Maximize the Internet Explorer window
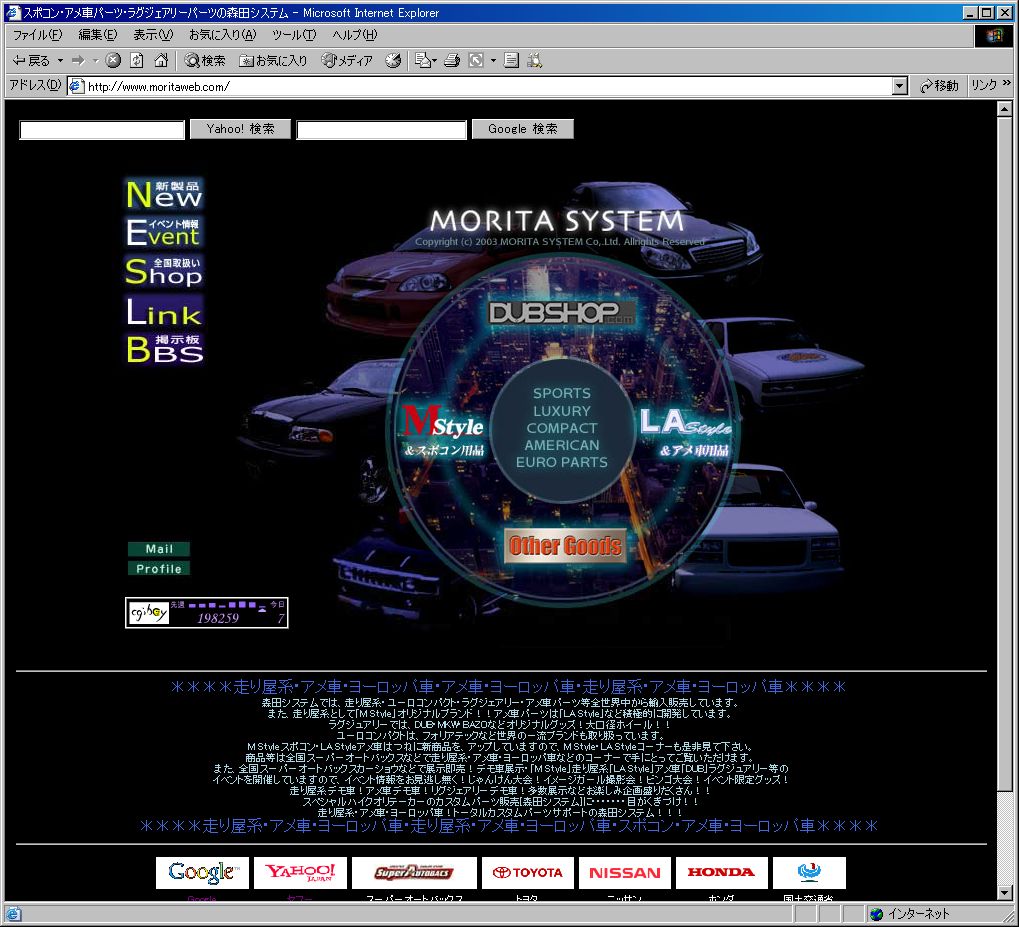Viewport: 1019px width, 927px height. tap(987, 12)
